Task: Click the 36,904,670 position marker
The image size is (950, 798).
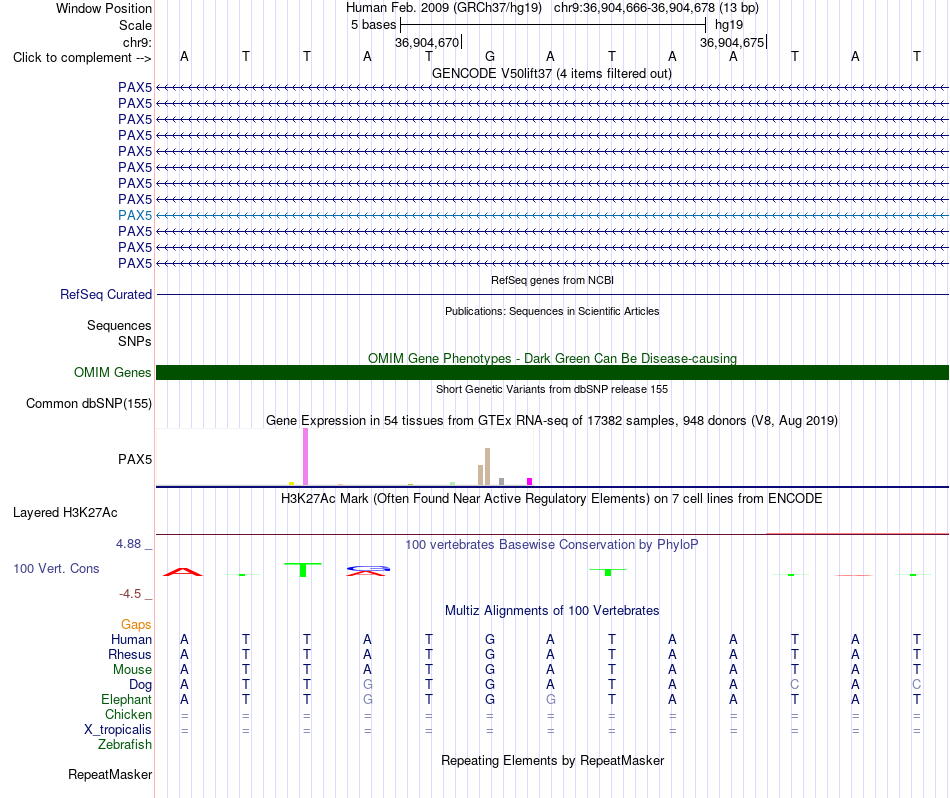Action: point(427,42)
